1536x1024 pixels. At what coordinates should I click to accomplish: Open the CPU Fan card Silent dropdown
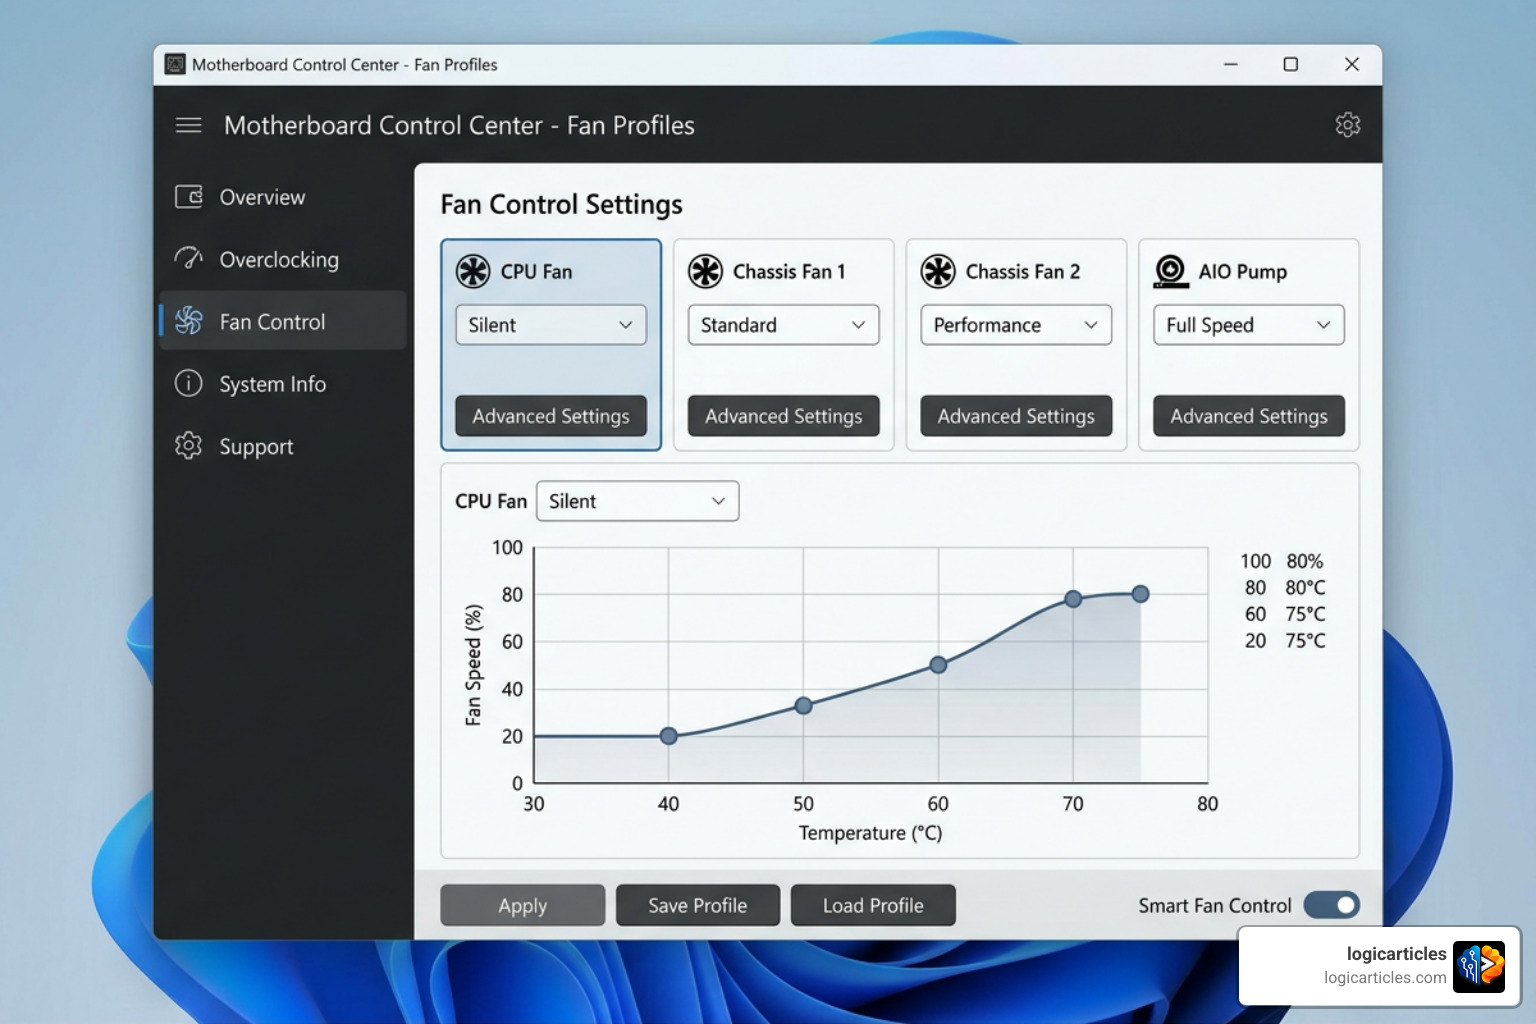(551, 325)
